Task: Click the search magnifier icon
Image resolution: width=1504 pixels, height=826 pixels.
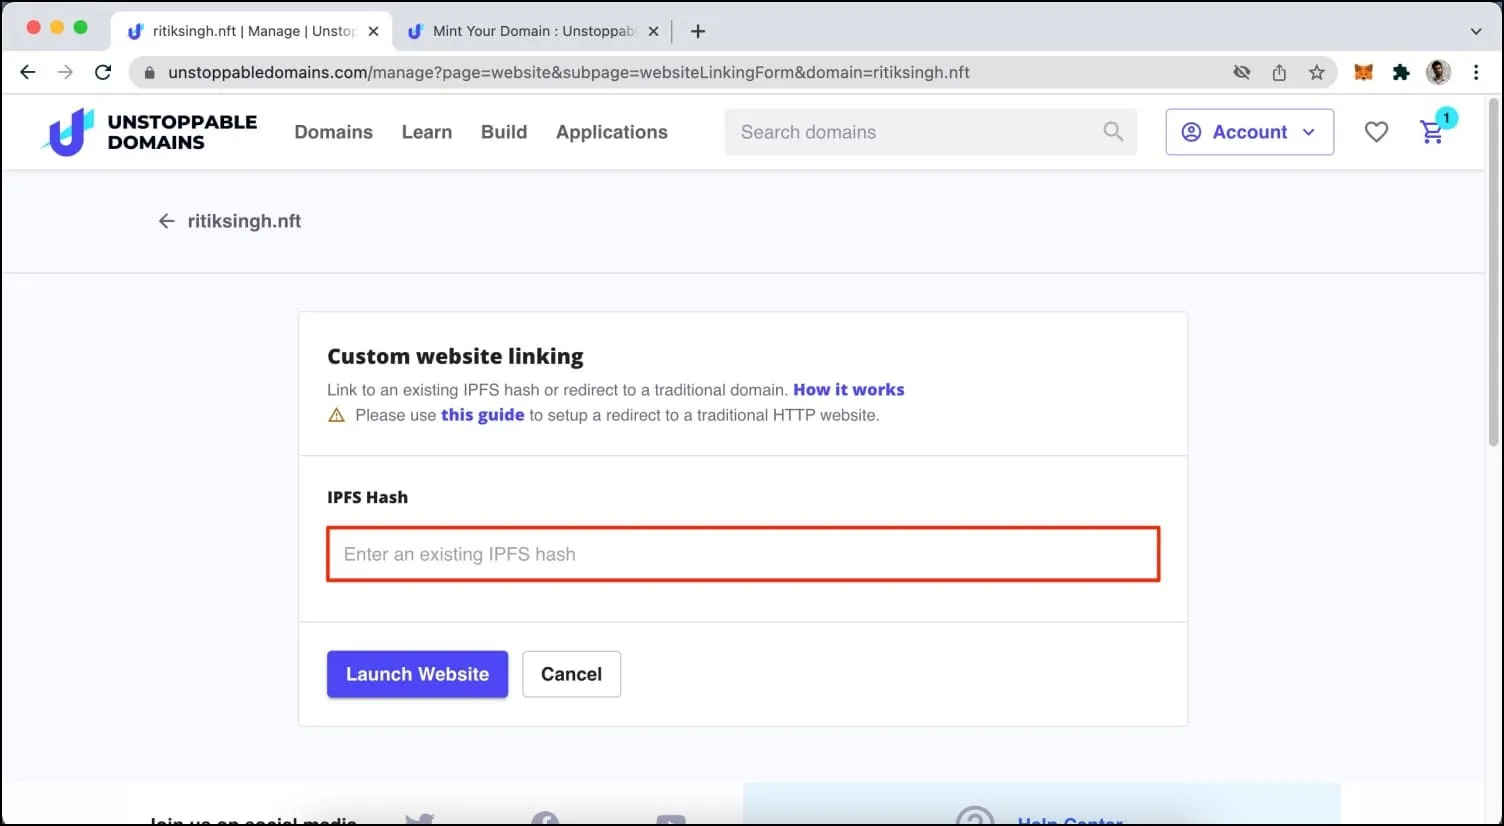Action: pyautogui.click(x=1113, y=131)
